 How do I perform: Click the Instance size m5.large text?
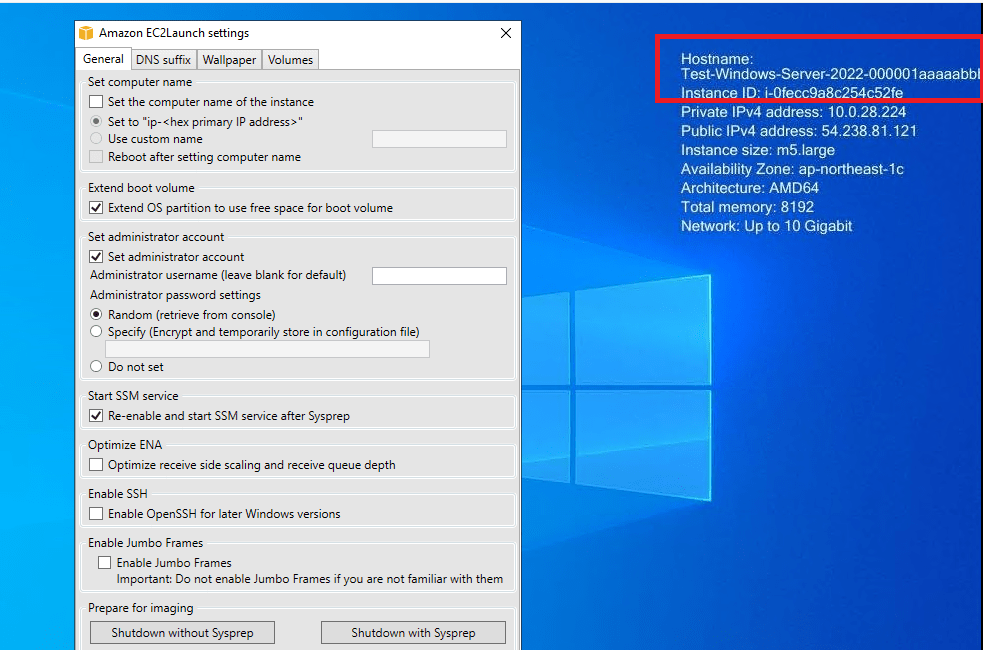[758, 150]
